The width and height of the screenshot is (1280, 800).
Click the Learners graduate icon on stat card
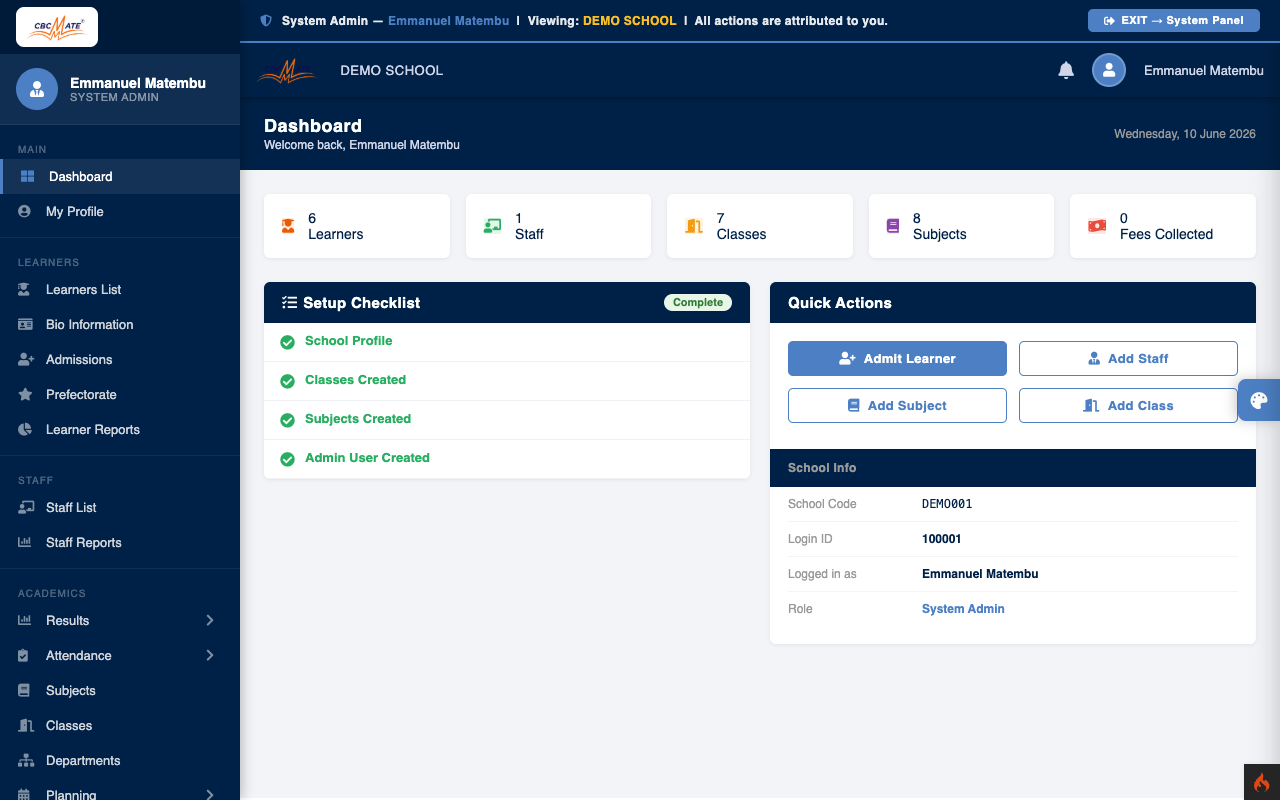(x=288, y=226)
